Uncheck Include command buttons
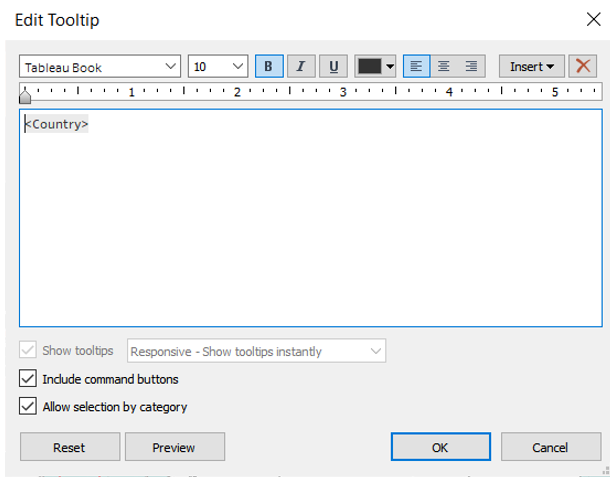Viewport: 613px width, 481px height. (27, 380)
